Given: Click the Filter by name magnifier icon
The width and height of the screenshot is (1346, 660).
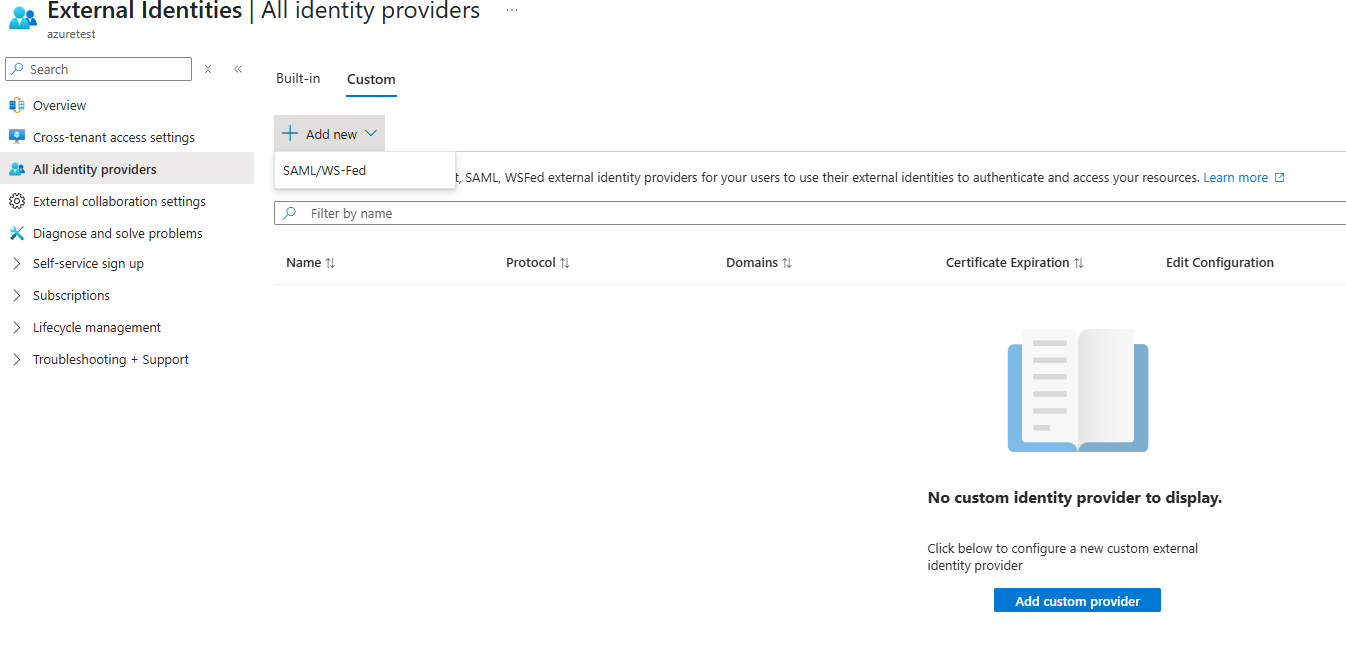Looking at the screenshot, I should pos(290,213).
